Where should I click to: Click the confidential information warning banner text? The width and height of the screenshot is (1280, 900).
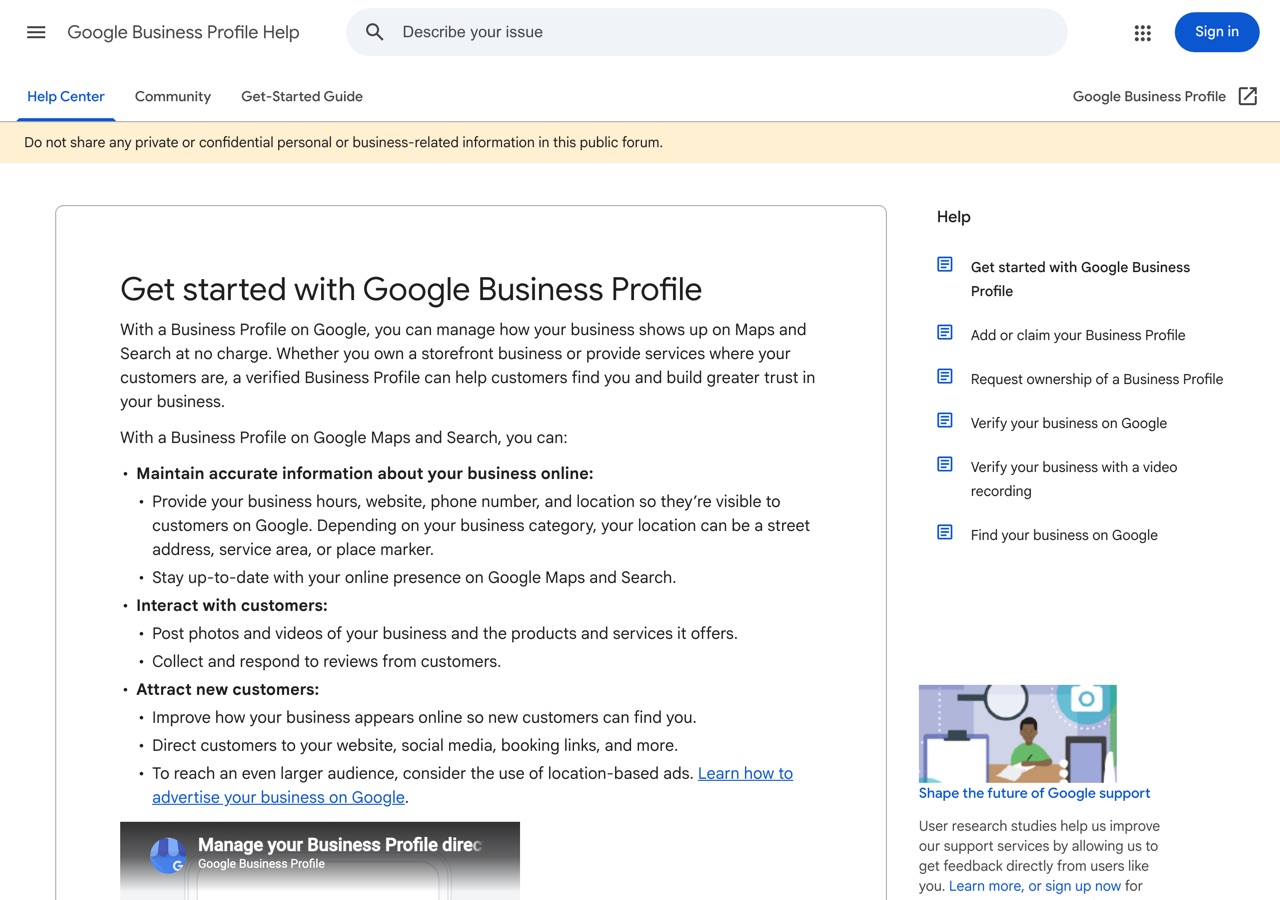pos(343,142)
